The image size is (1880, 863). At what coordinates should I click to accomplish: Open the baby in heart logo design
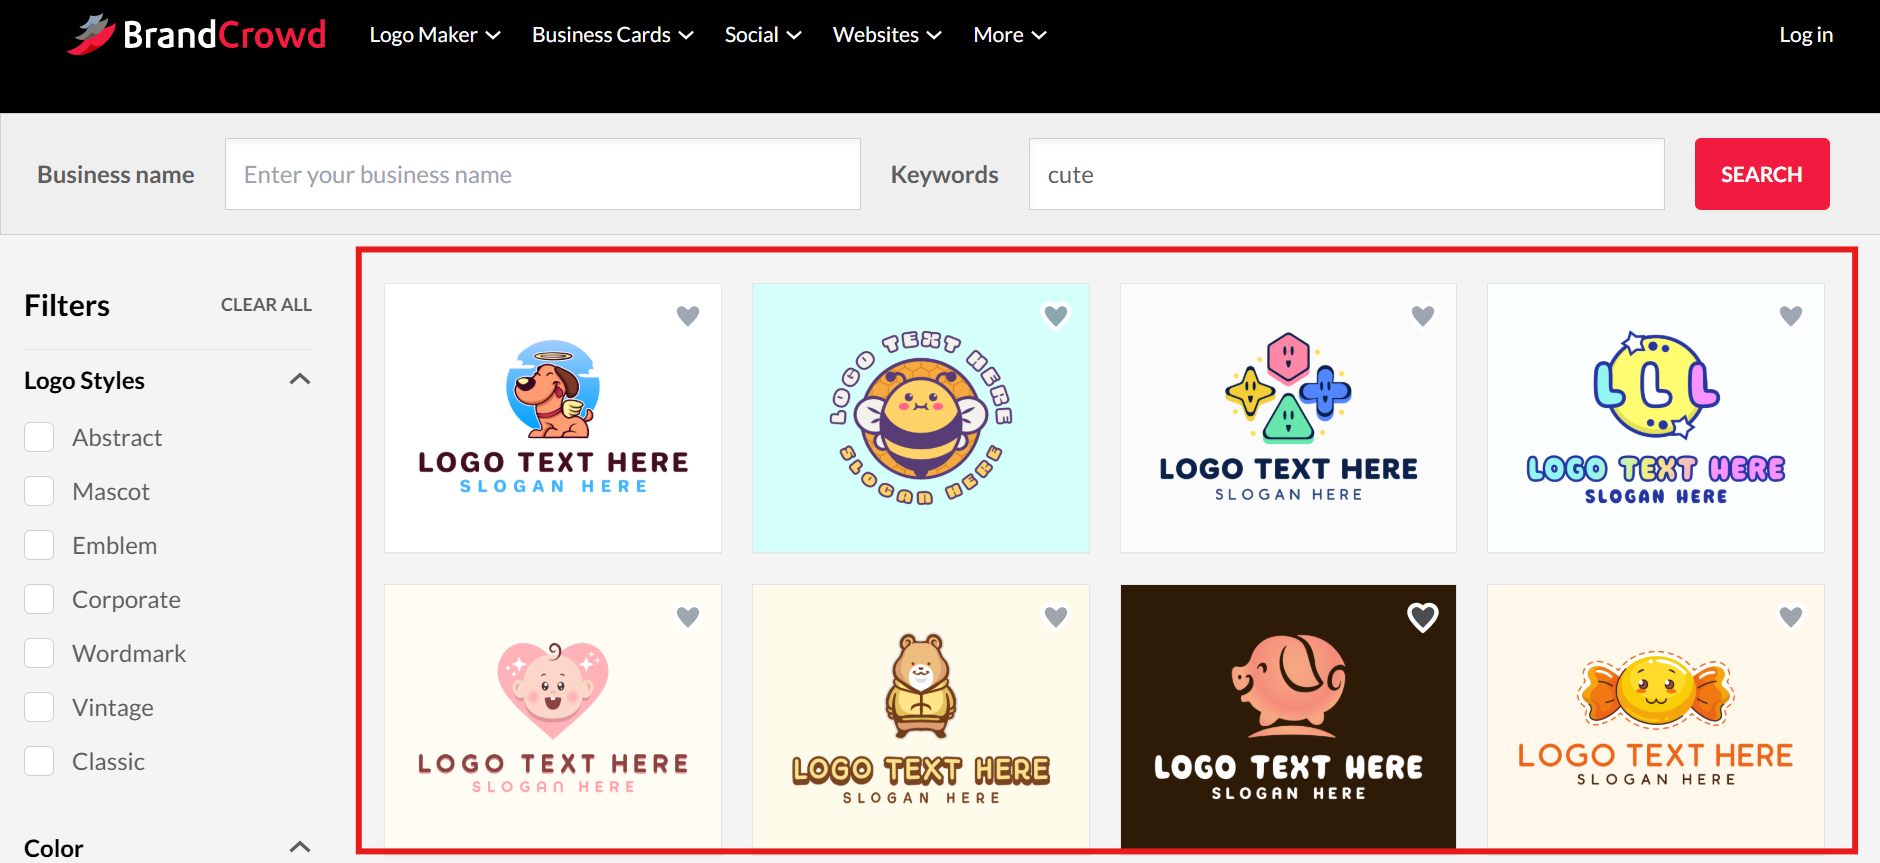click(x=553, y=716)
